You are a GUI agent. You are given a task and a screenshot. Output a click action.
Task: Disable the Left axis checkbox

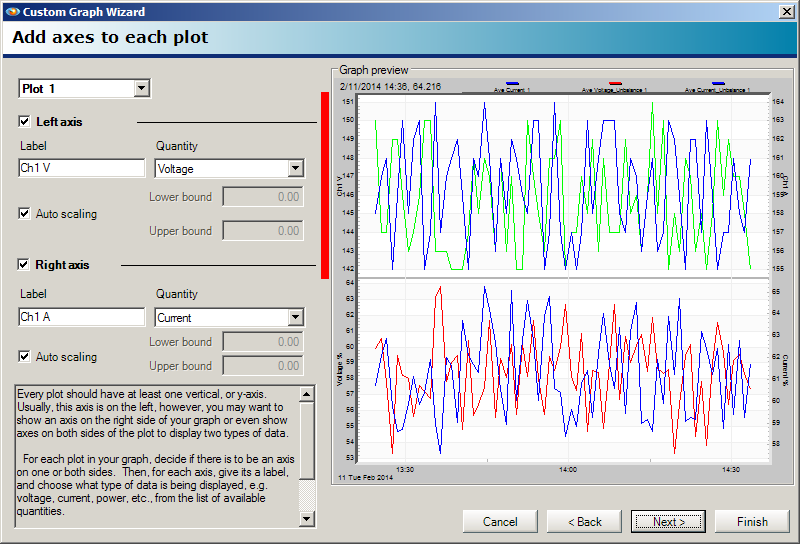(x=25, y=122)
